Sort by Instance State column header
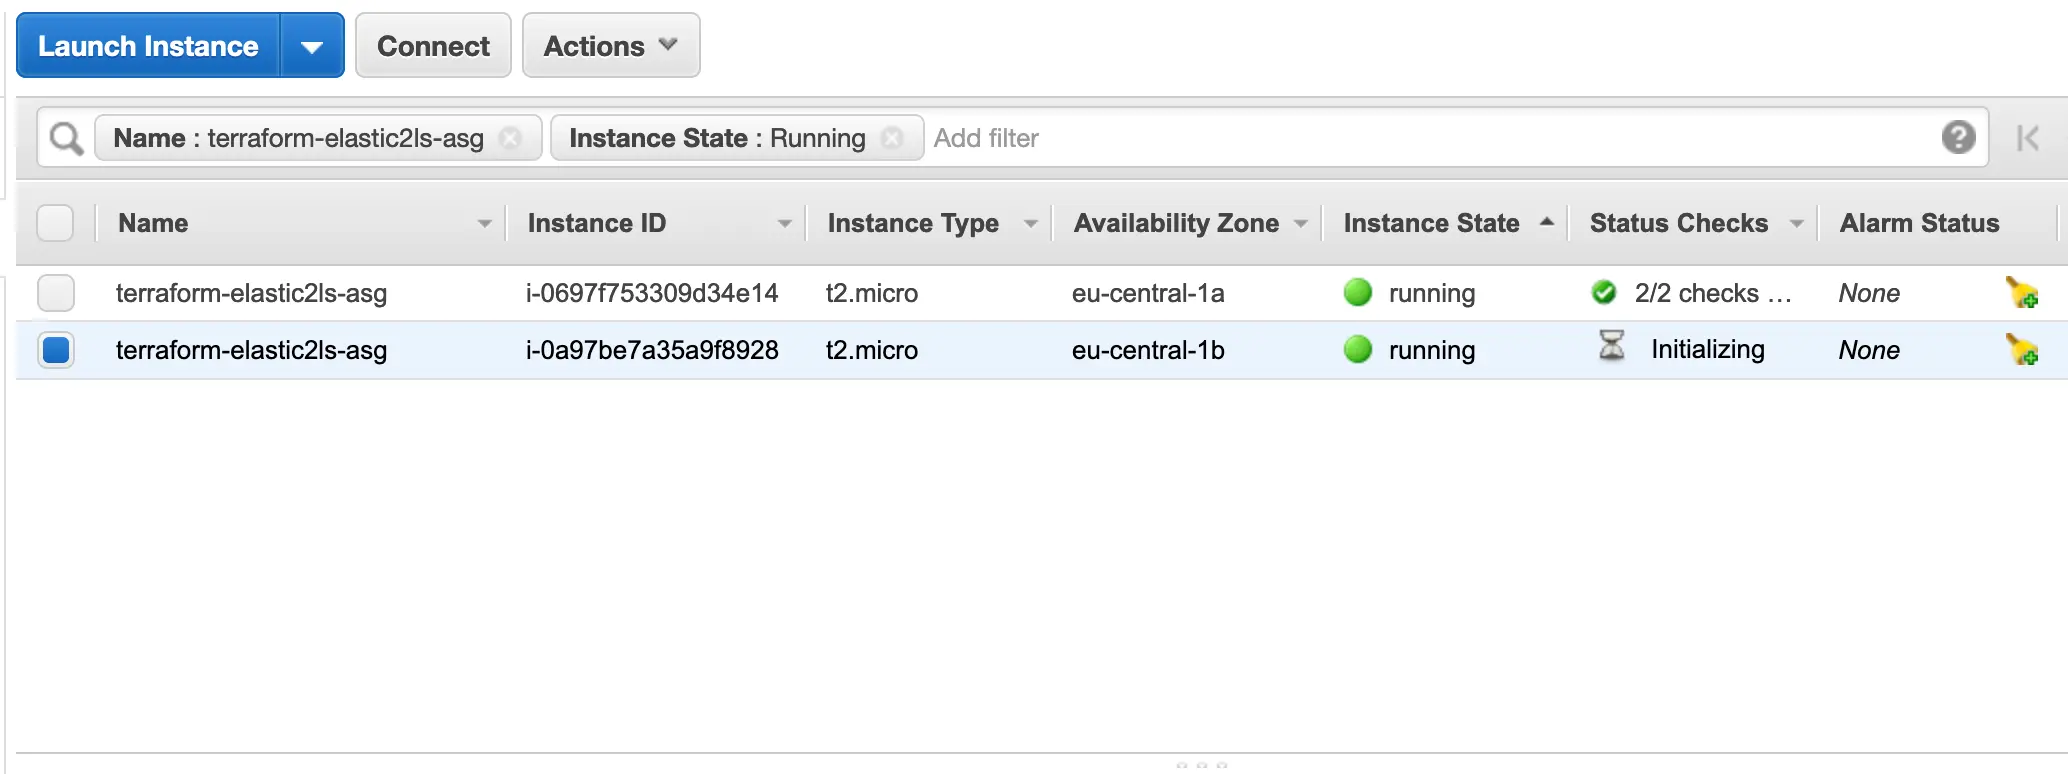Viewport: 2068px width, 774px height. tap(1431, 223)
